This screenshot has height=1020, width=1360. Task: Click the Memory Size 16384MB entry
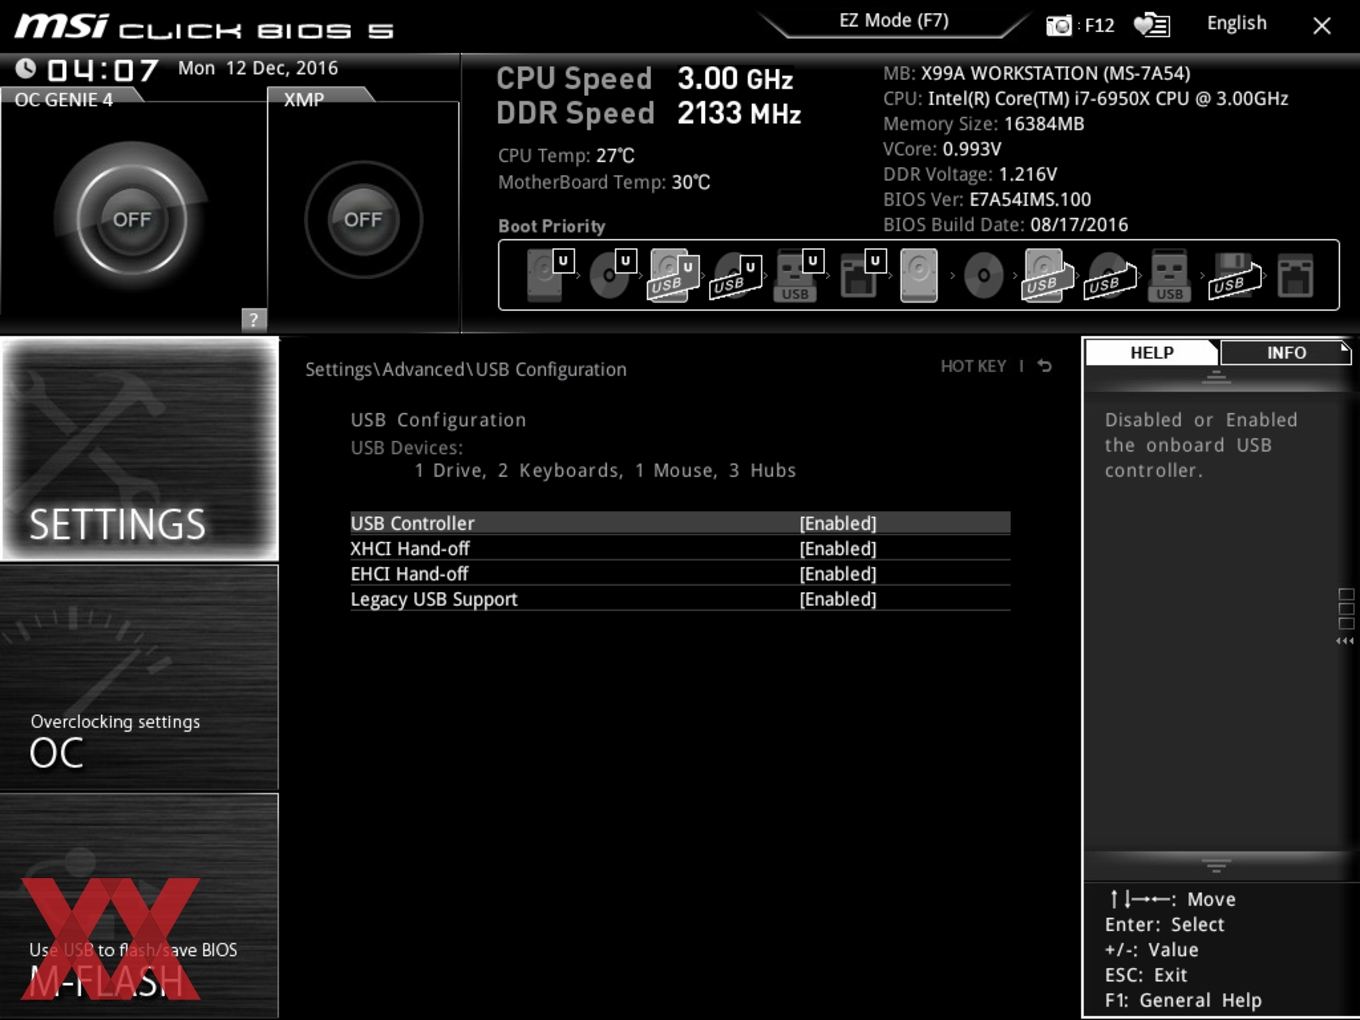click(983, 124)
